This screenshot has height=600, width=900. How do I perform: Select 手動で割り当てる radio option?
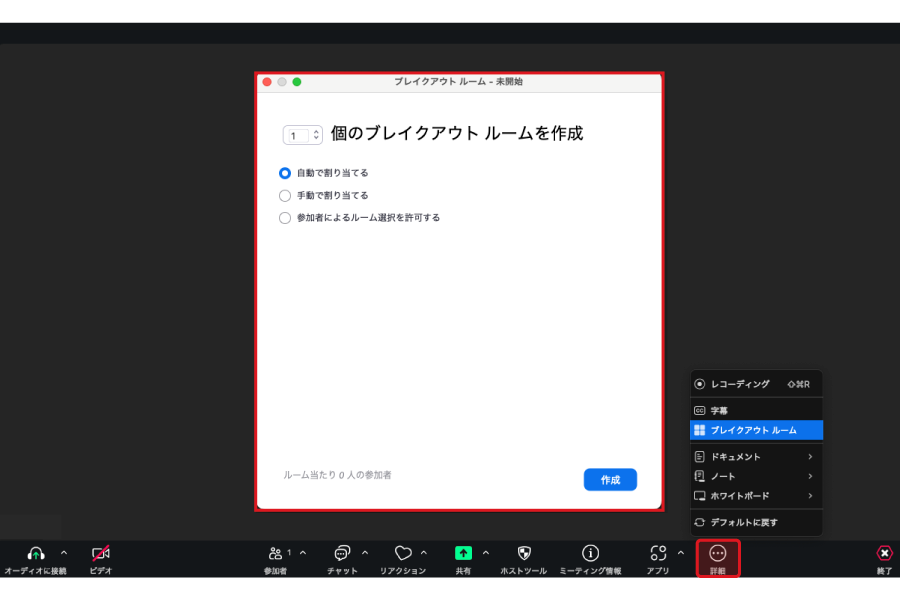[x=285, y=196]
